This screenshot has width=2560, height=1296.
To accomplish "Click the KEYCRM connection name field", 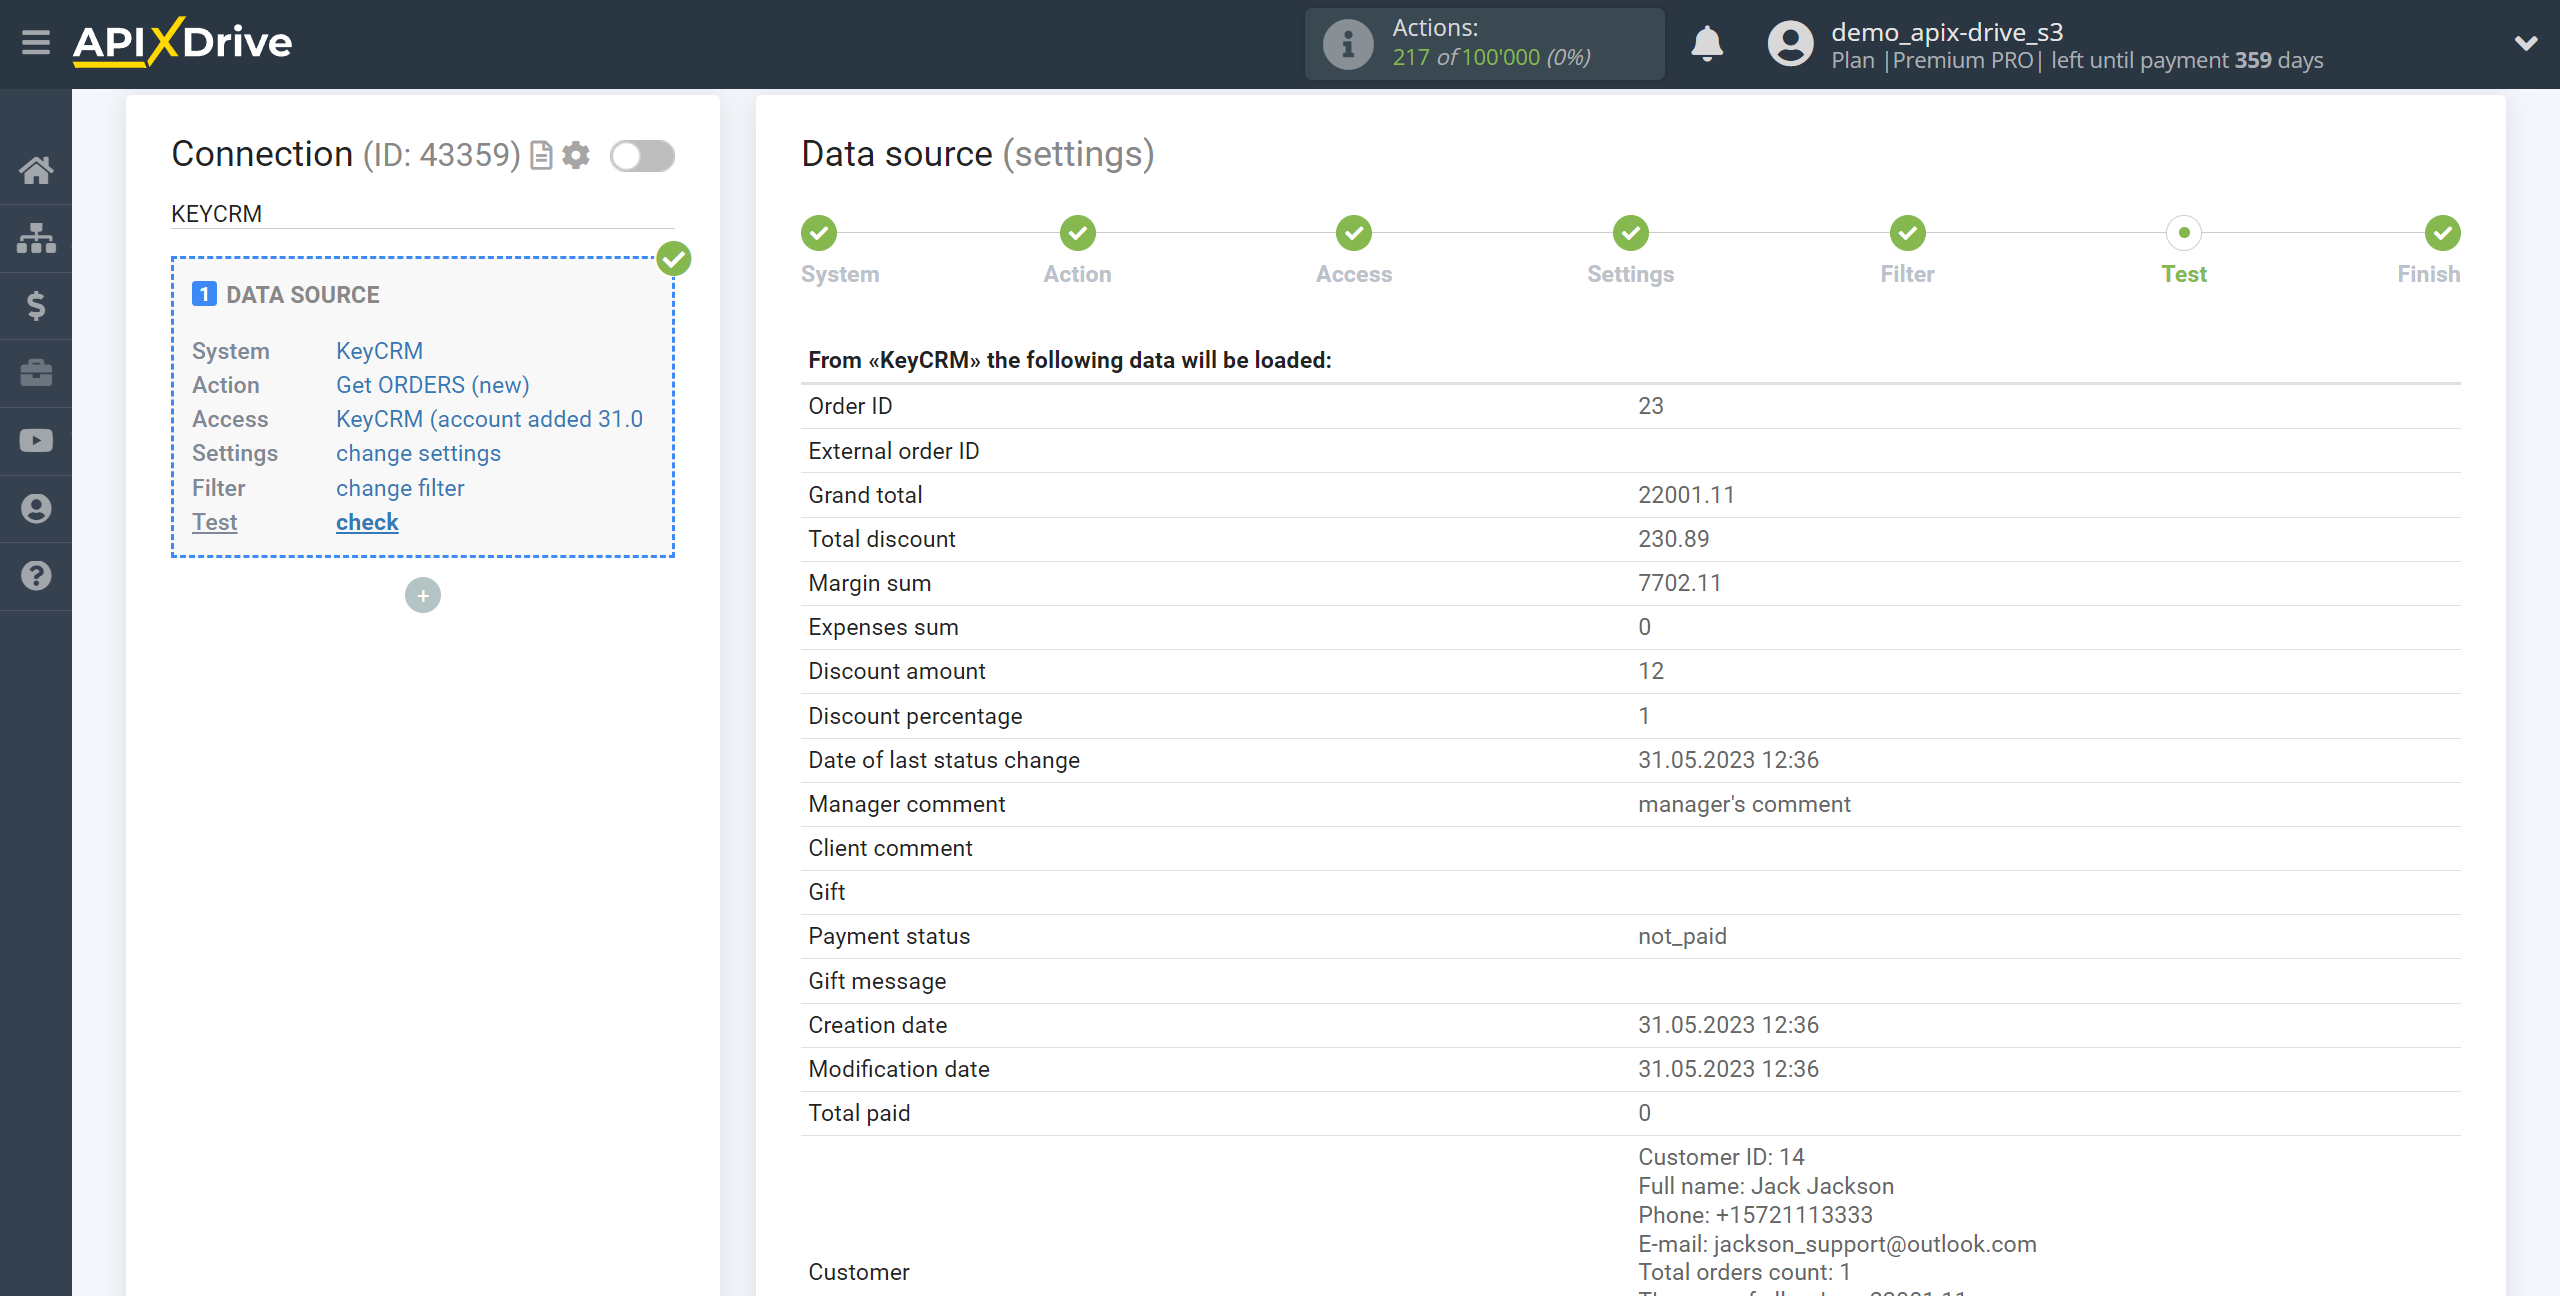I will tap(422, 214).
